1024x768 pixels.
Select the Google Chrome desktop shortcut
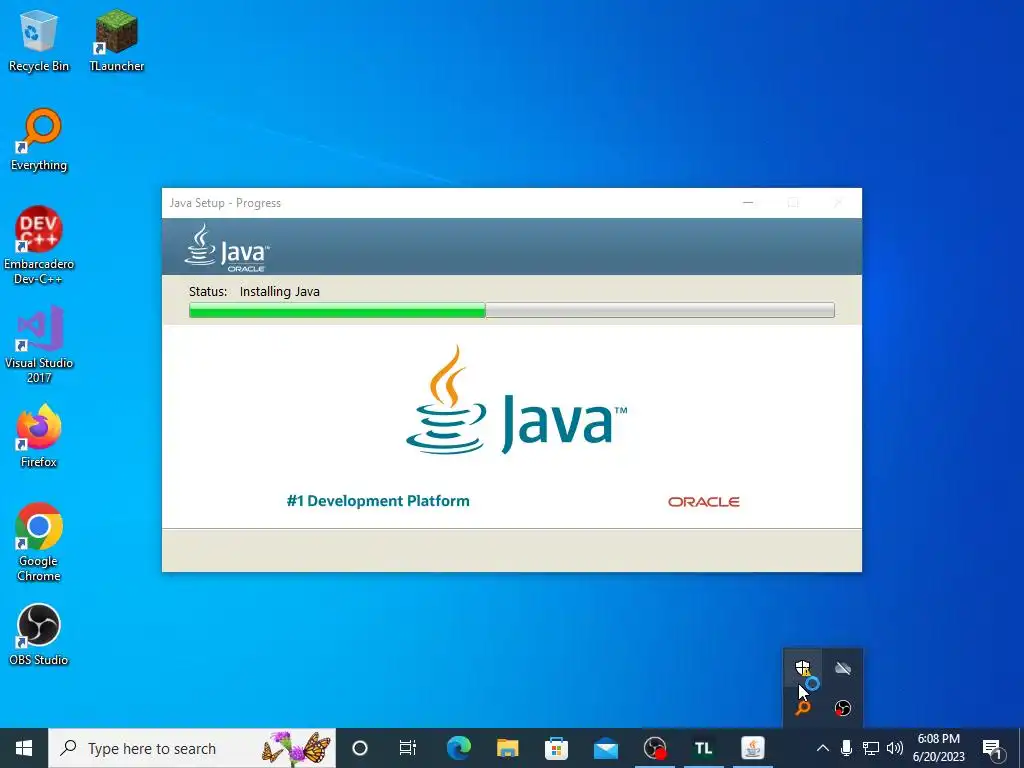click(39, 542)
